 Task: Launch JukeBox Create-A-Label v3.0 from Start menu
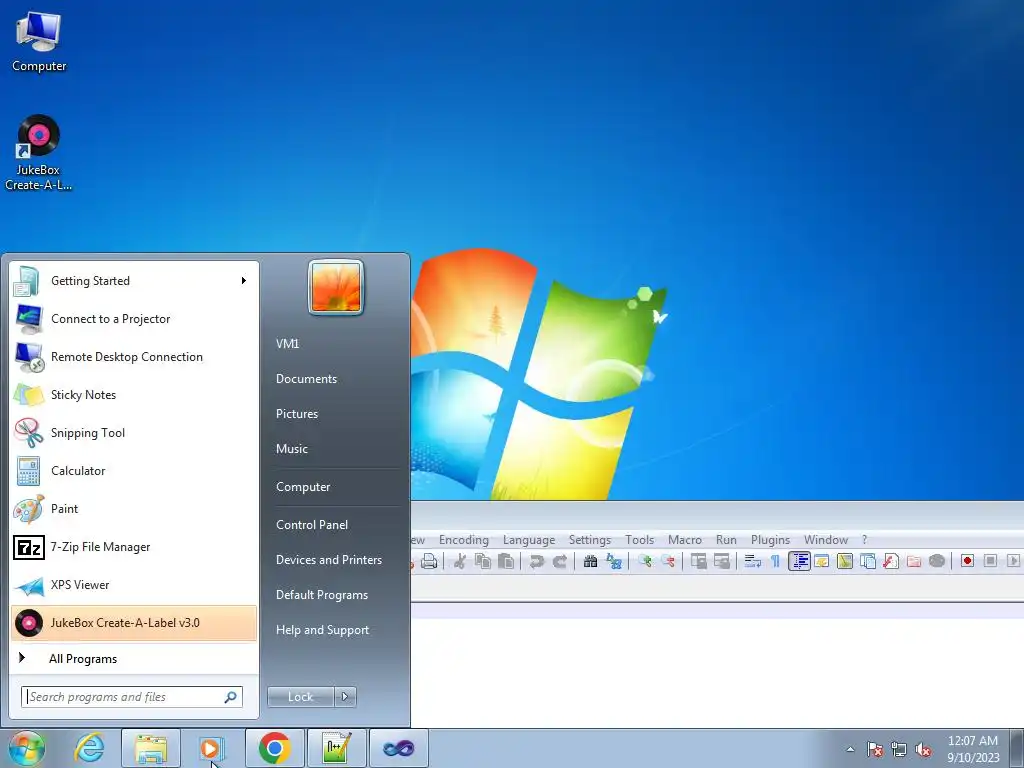click(134, 622)
